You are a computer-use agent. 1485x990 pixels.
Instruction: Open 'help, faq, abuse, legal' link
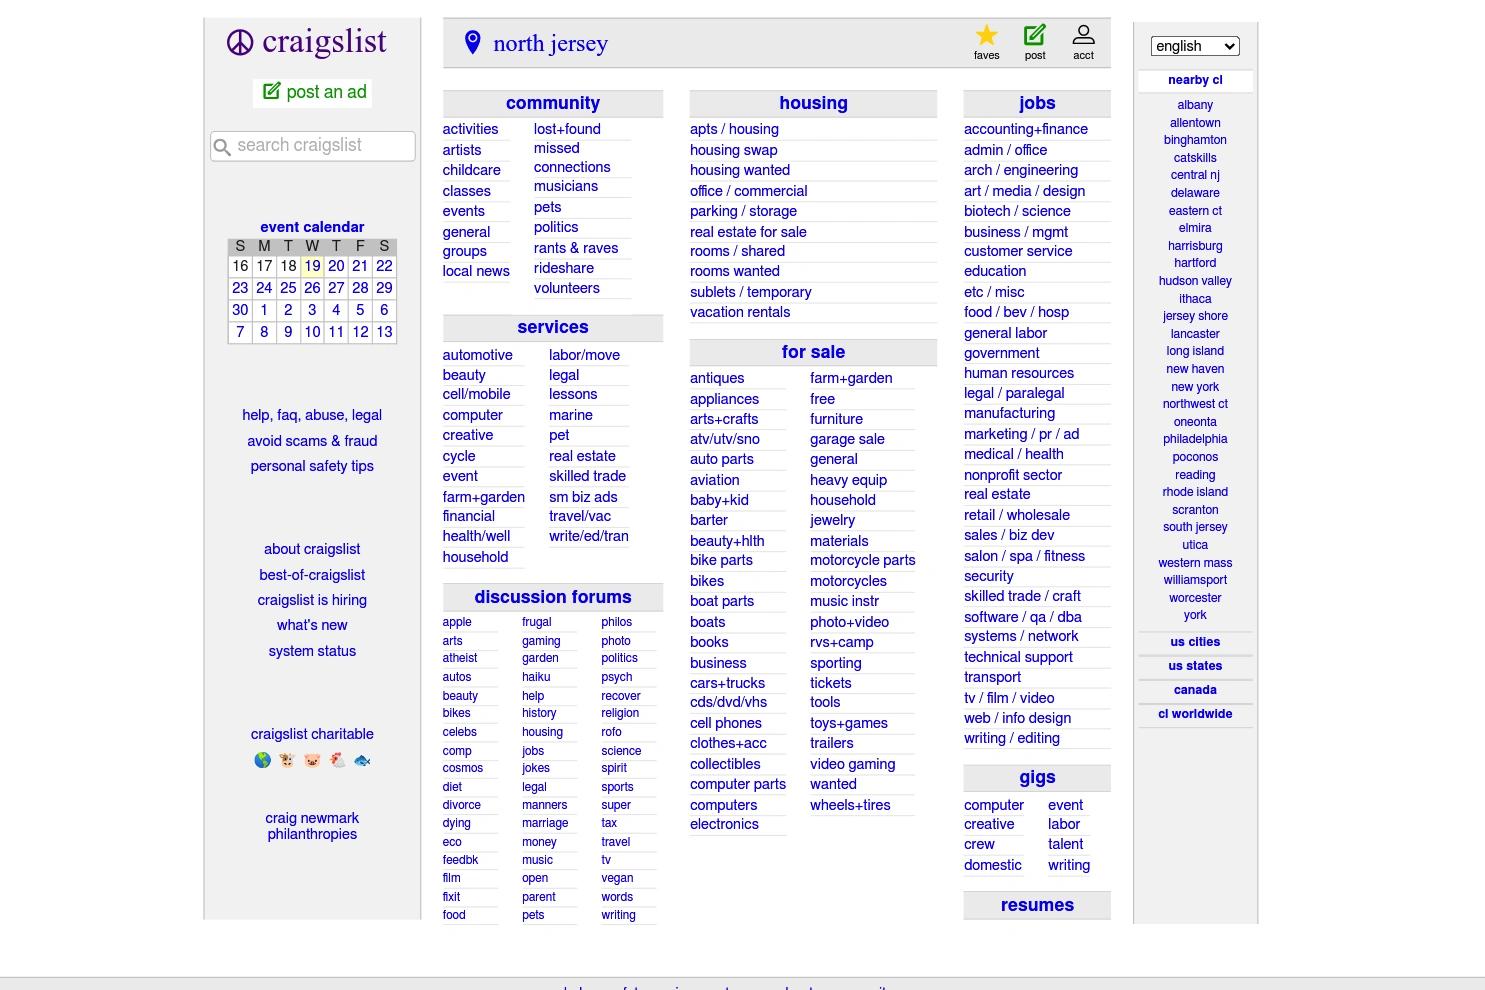[x=312, y=415]
